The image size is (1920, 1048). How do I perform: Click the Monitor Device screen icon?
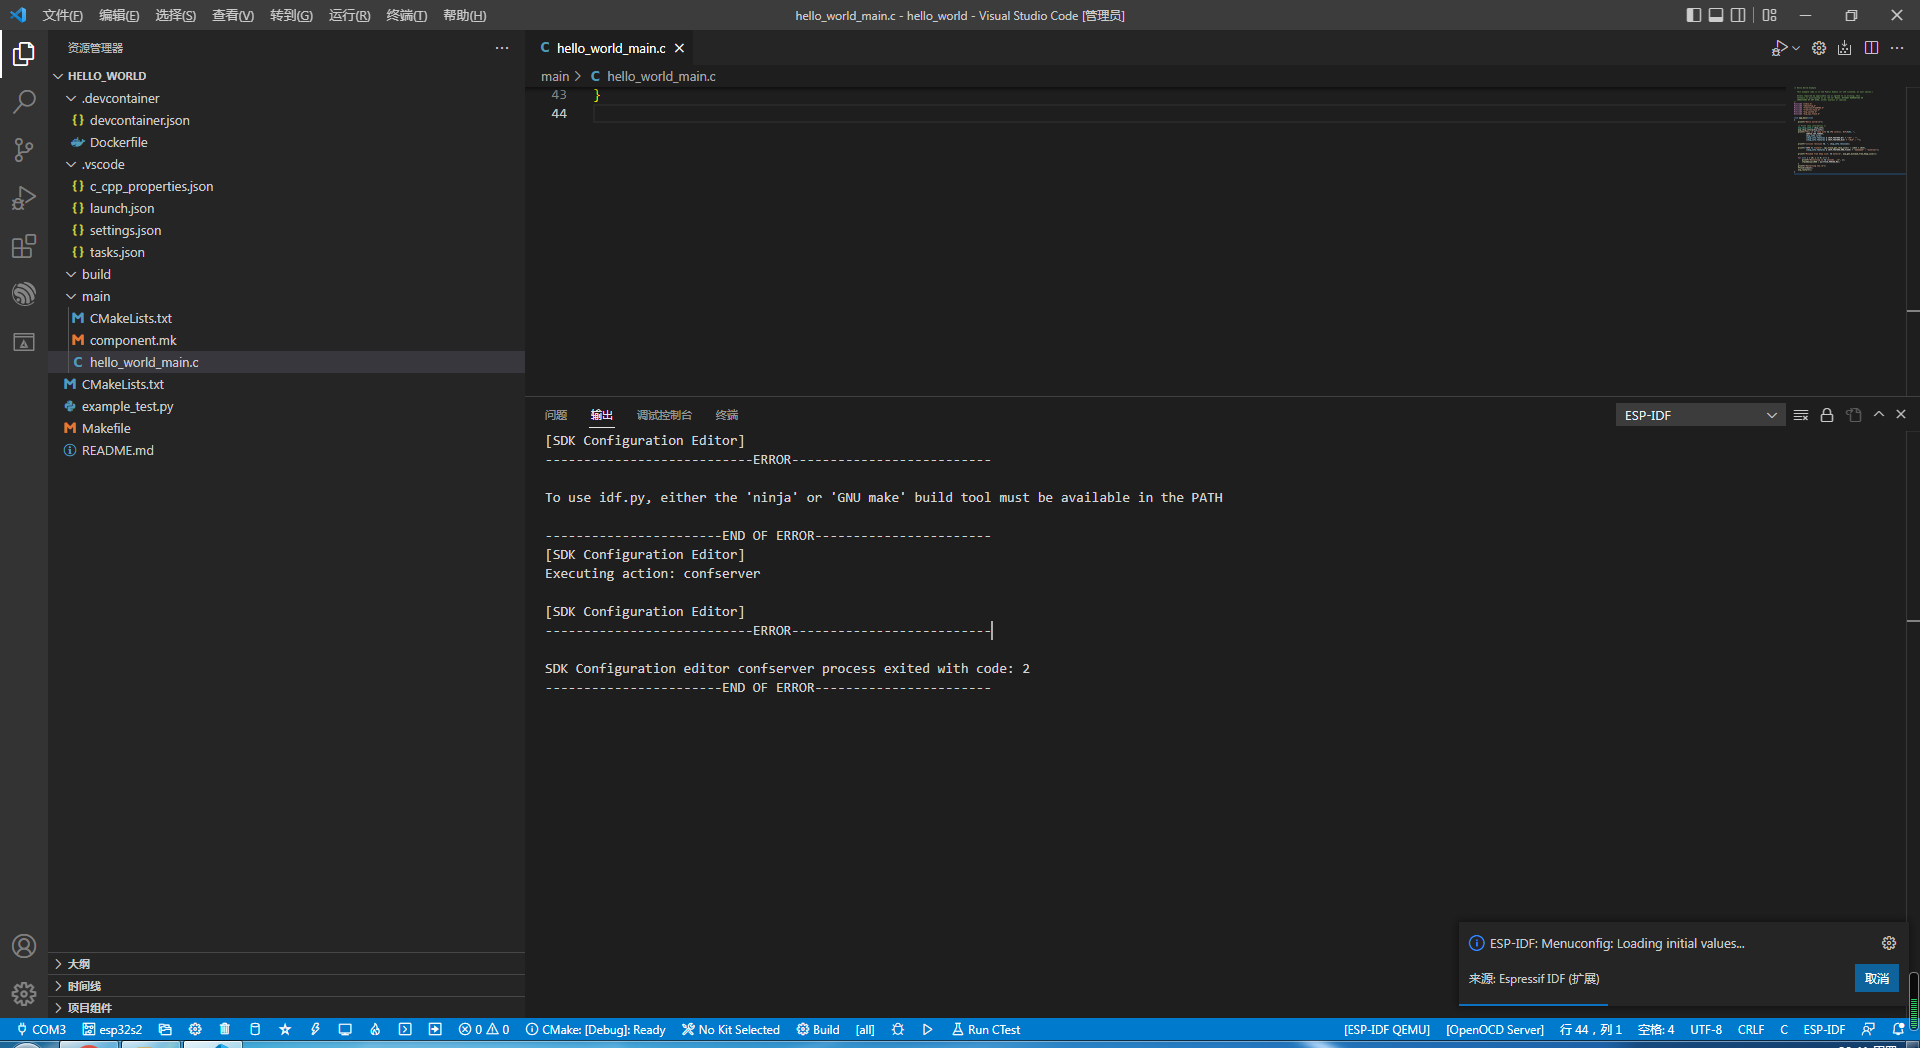(345, 1029)
